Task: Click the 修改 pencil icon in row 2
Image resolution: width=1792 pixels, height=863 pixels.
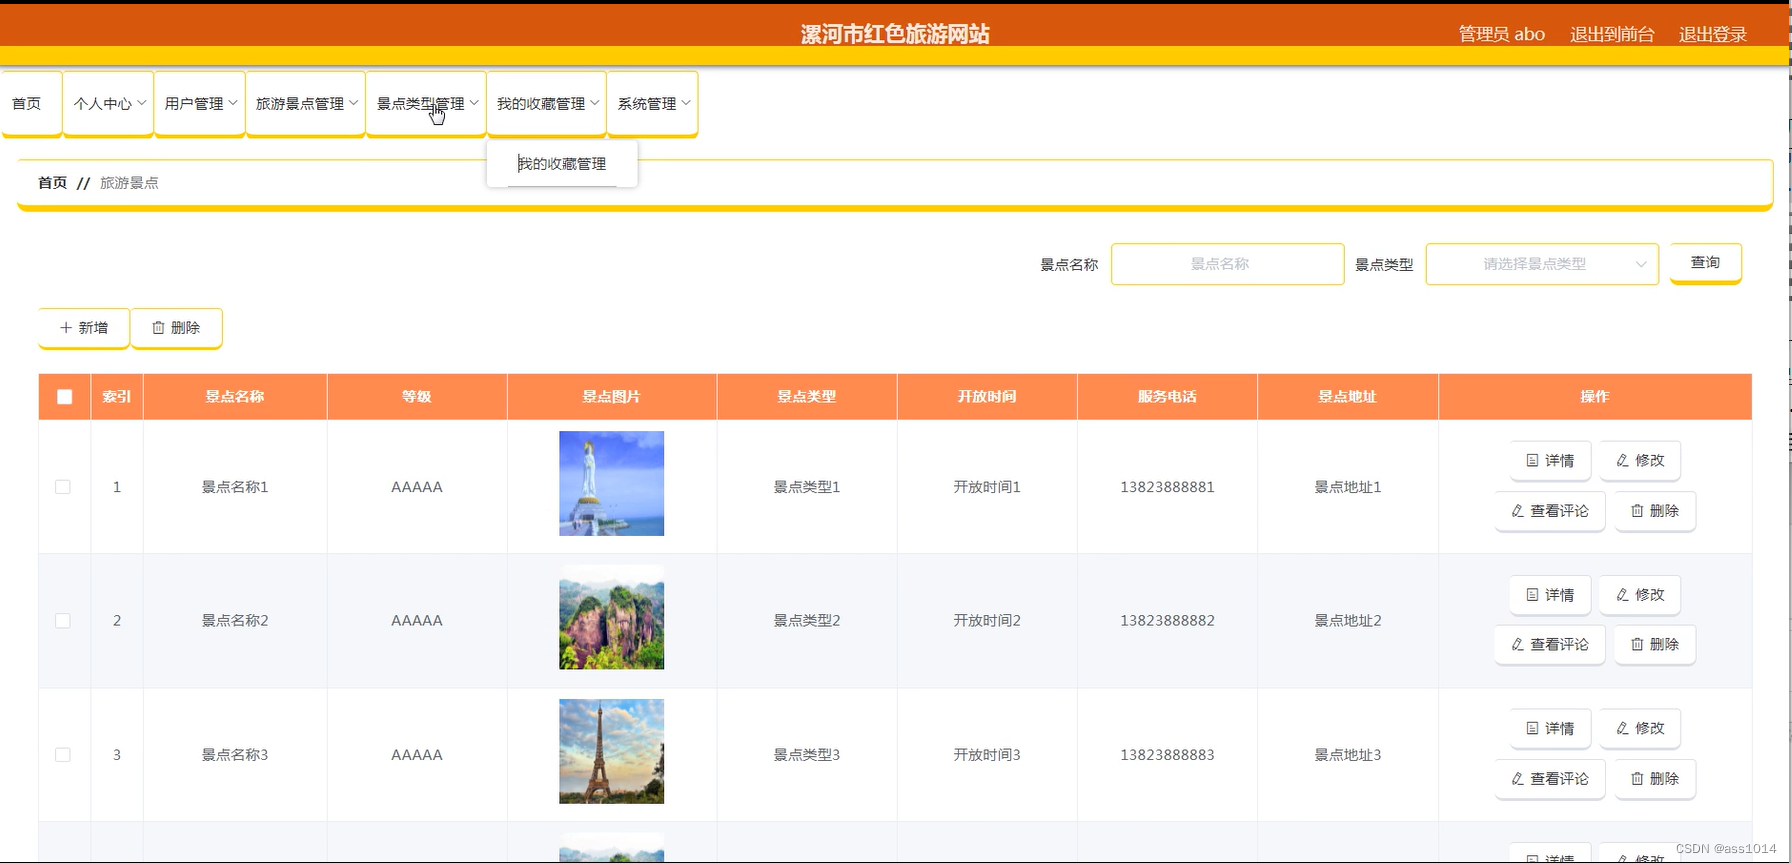Action: (1622, 595)
